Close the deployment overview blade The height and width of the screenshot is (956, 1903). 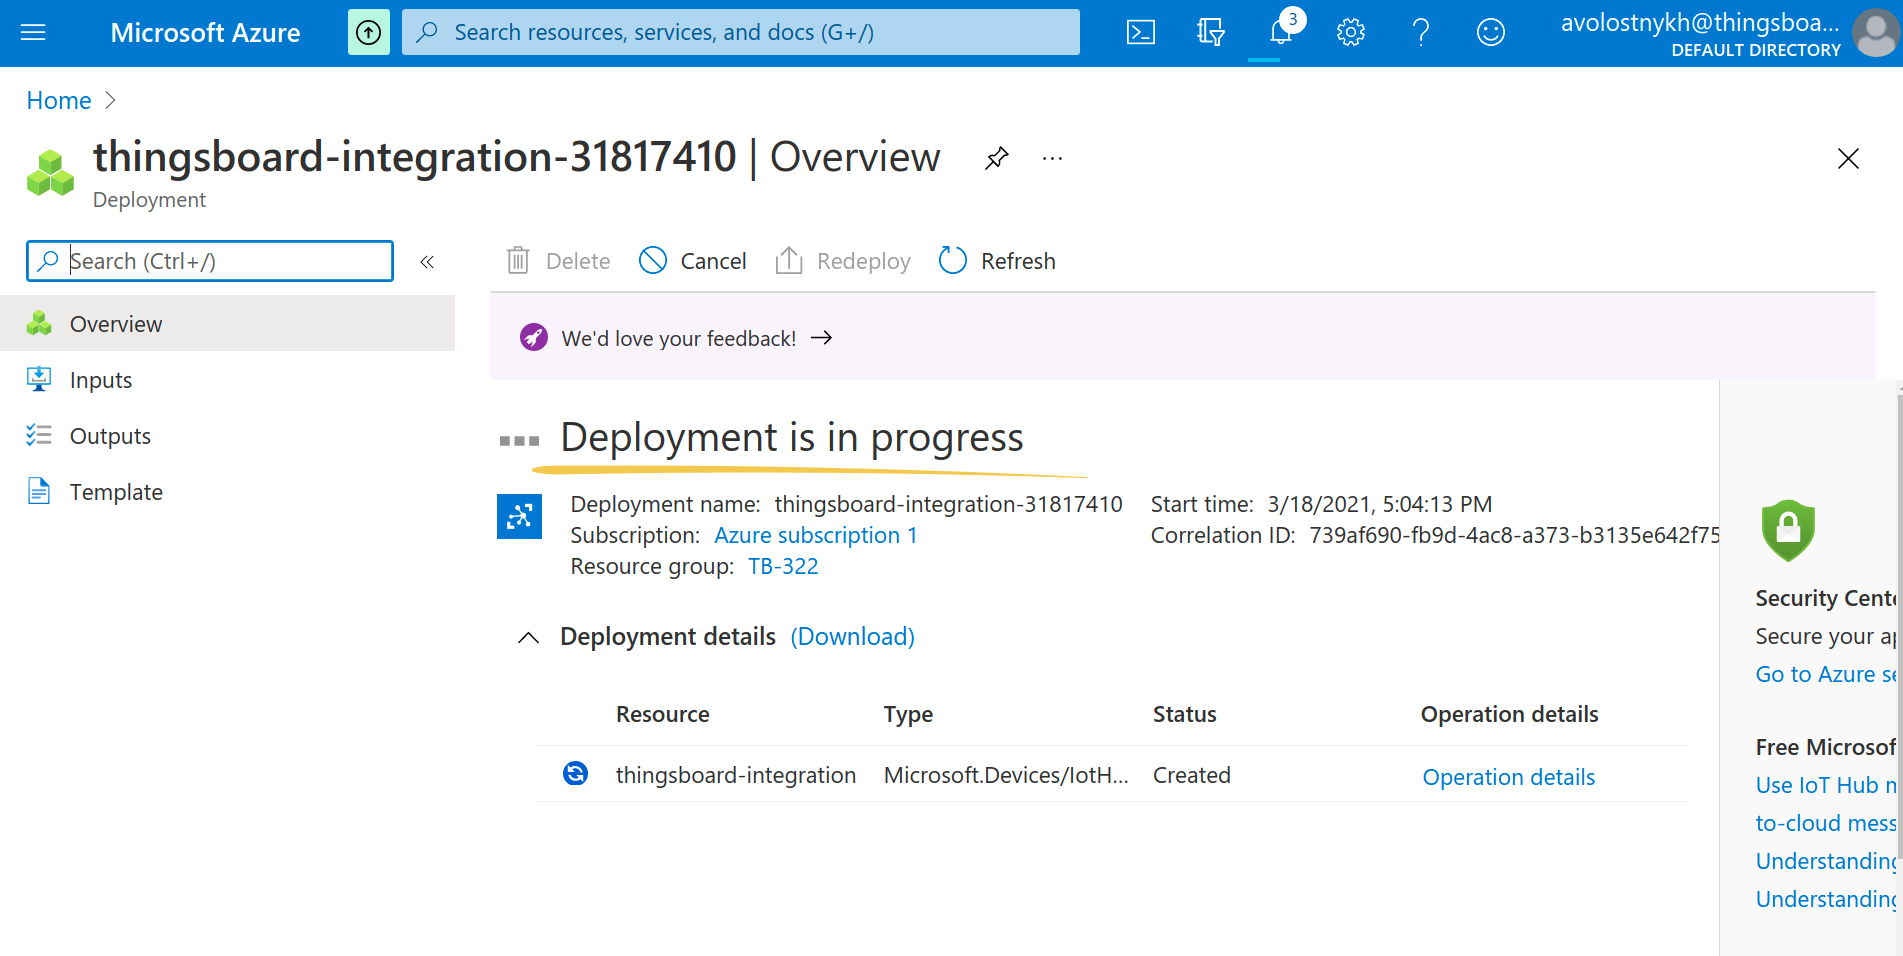click(1848, 158)
